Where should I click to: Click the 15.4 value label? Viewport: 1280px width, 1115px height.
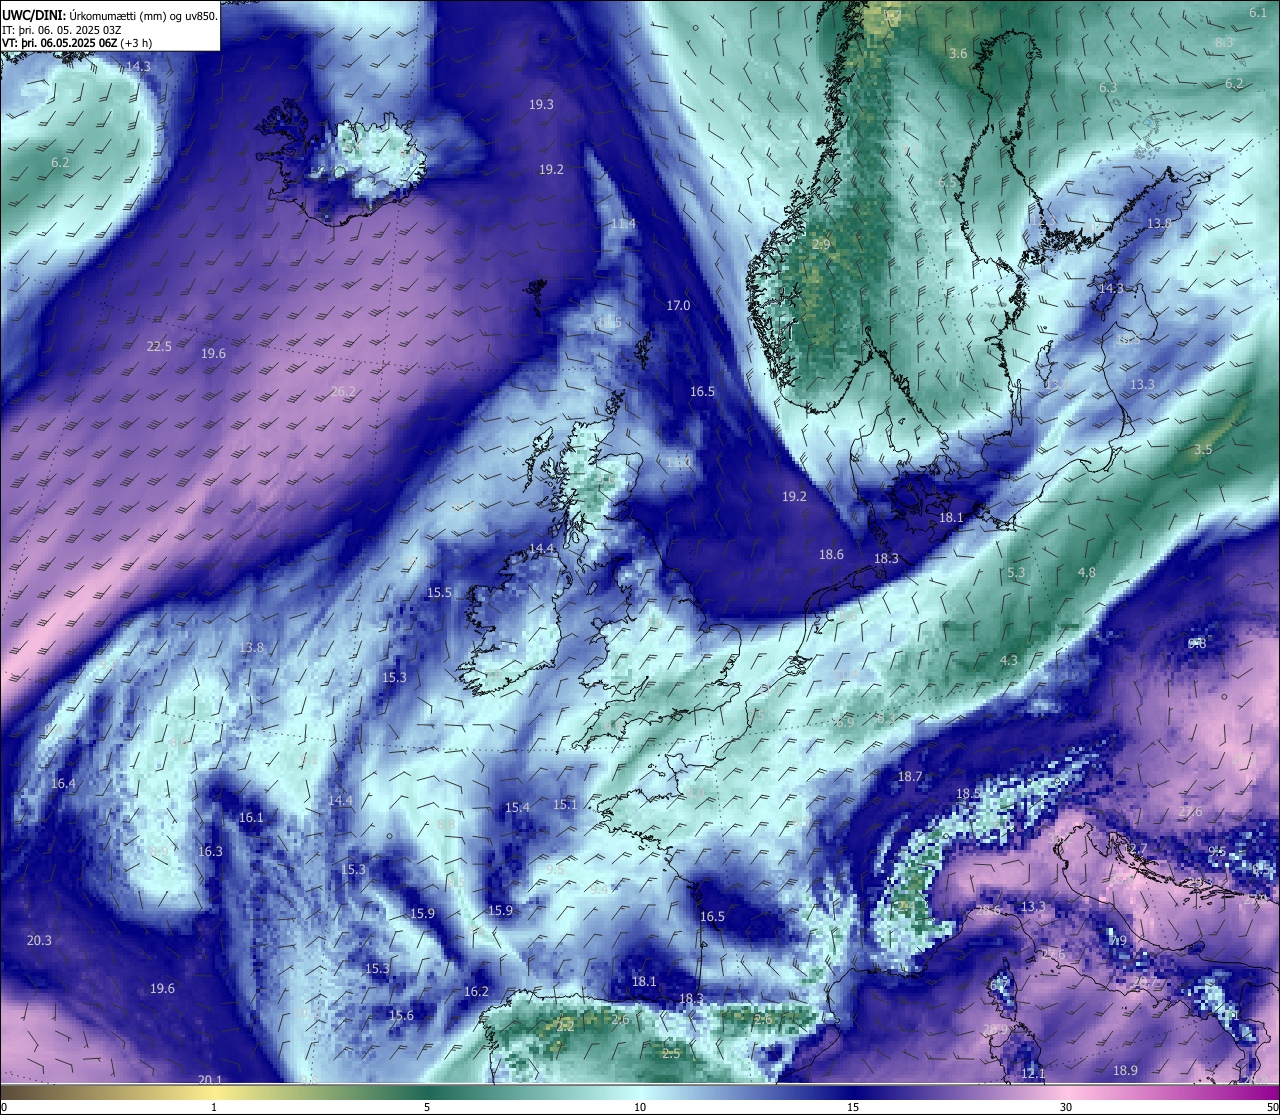tap(517, 807)
